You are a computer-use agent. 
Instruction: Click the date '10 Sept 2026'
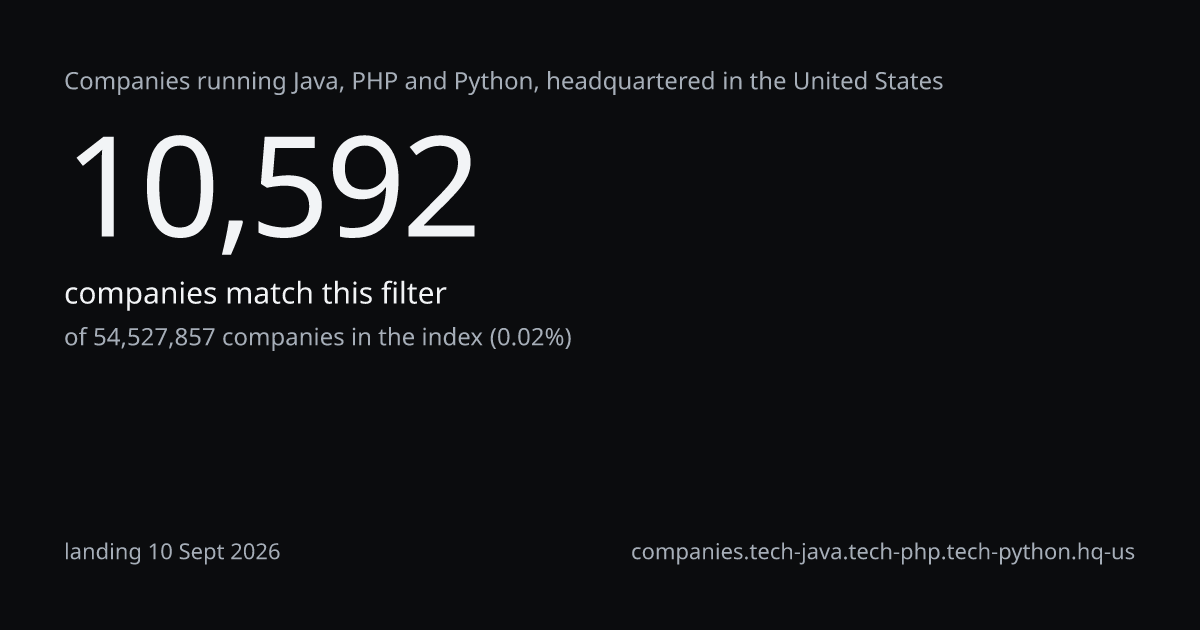tap(214, 552)
